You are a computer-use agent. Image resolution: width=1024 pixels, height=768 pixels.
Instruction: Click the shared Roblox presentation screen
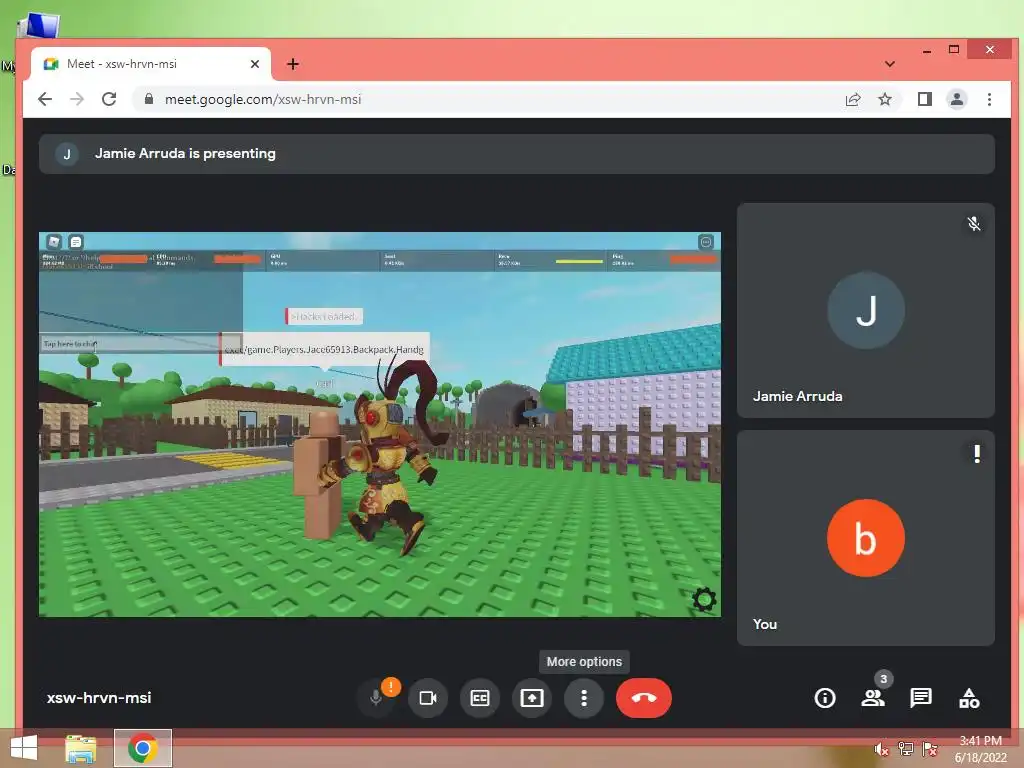tap(379, 424)
